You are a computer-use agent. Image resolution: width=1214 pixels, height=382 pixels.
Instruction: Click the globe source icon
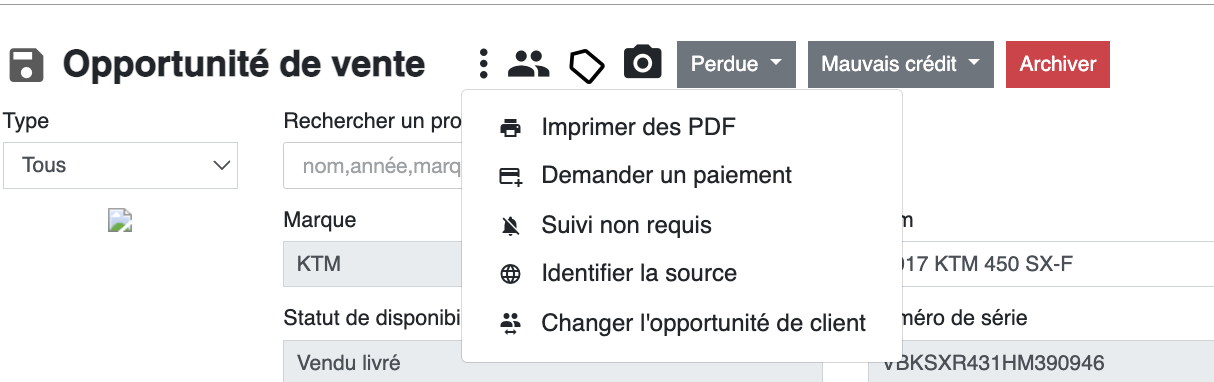pos(511,274)
